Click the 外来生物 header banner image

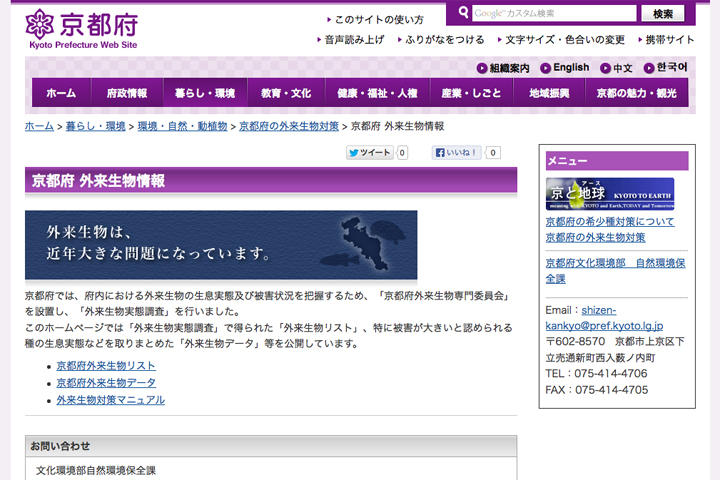click(x=221, y=245)
